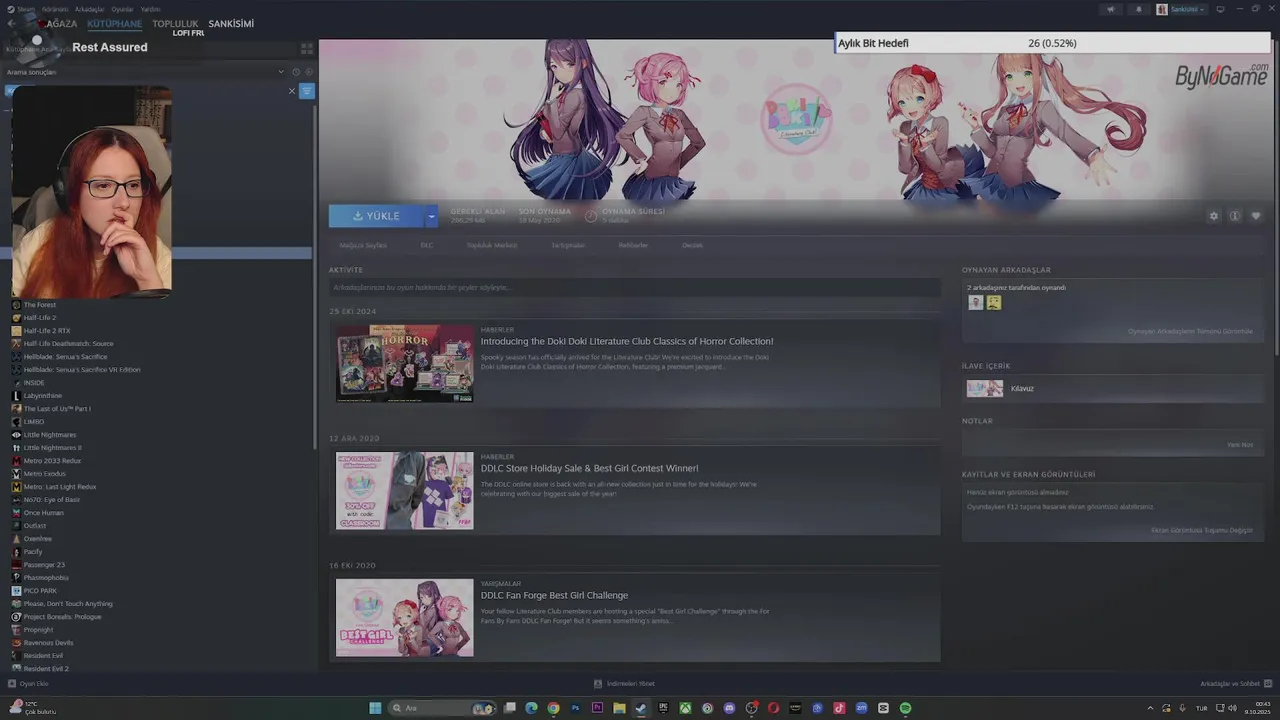The image size is (1280, 720).
Task: Click the taskbar Ara search box
Action: tap(443, 708)
